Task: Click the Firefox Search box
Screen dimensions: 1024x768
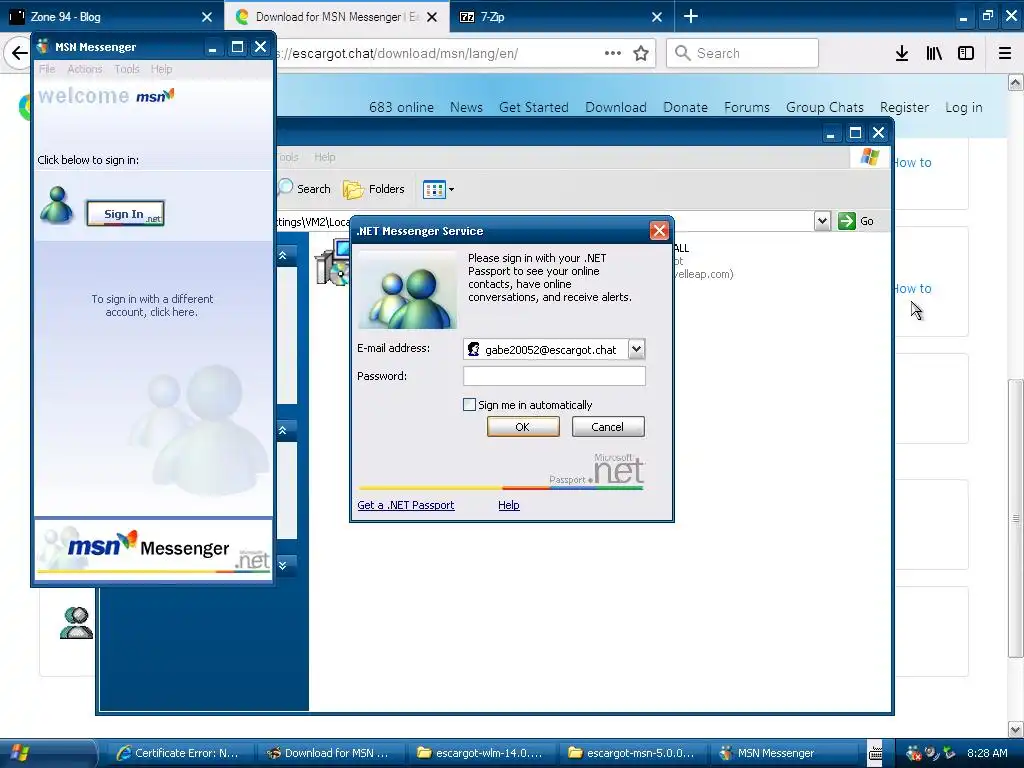Action: pos(742,53)
